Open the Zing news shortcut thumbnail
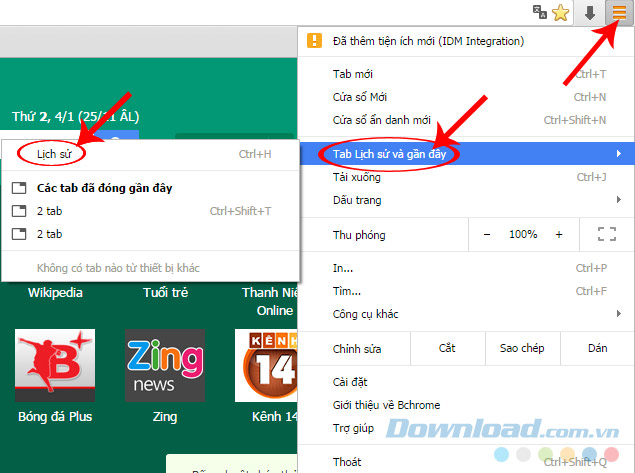The height and width of the screenshot is (473, 635). pyautogui.click(x=165, y=365)
